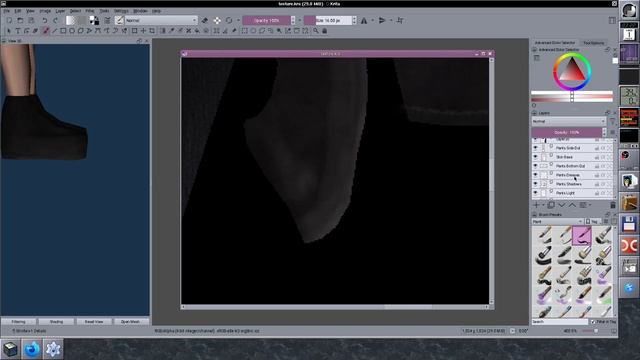The width and height of the screenshot is (640, 360).
Task: Hide the Pants Creases layer
Action: [535, 175]
